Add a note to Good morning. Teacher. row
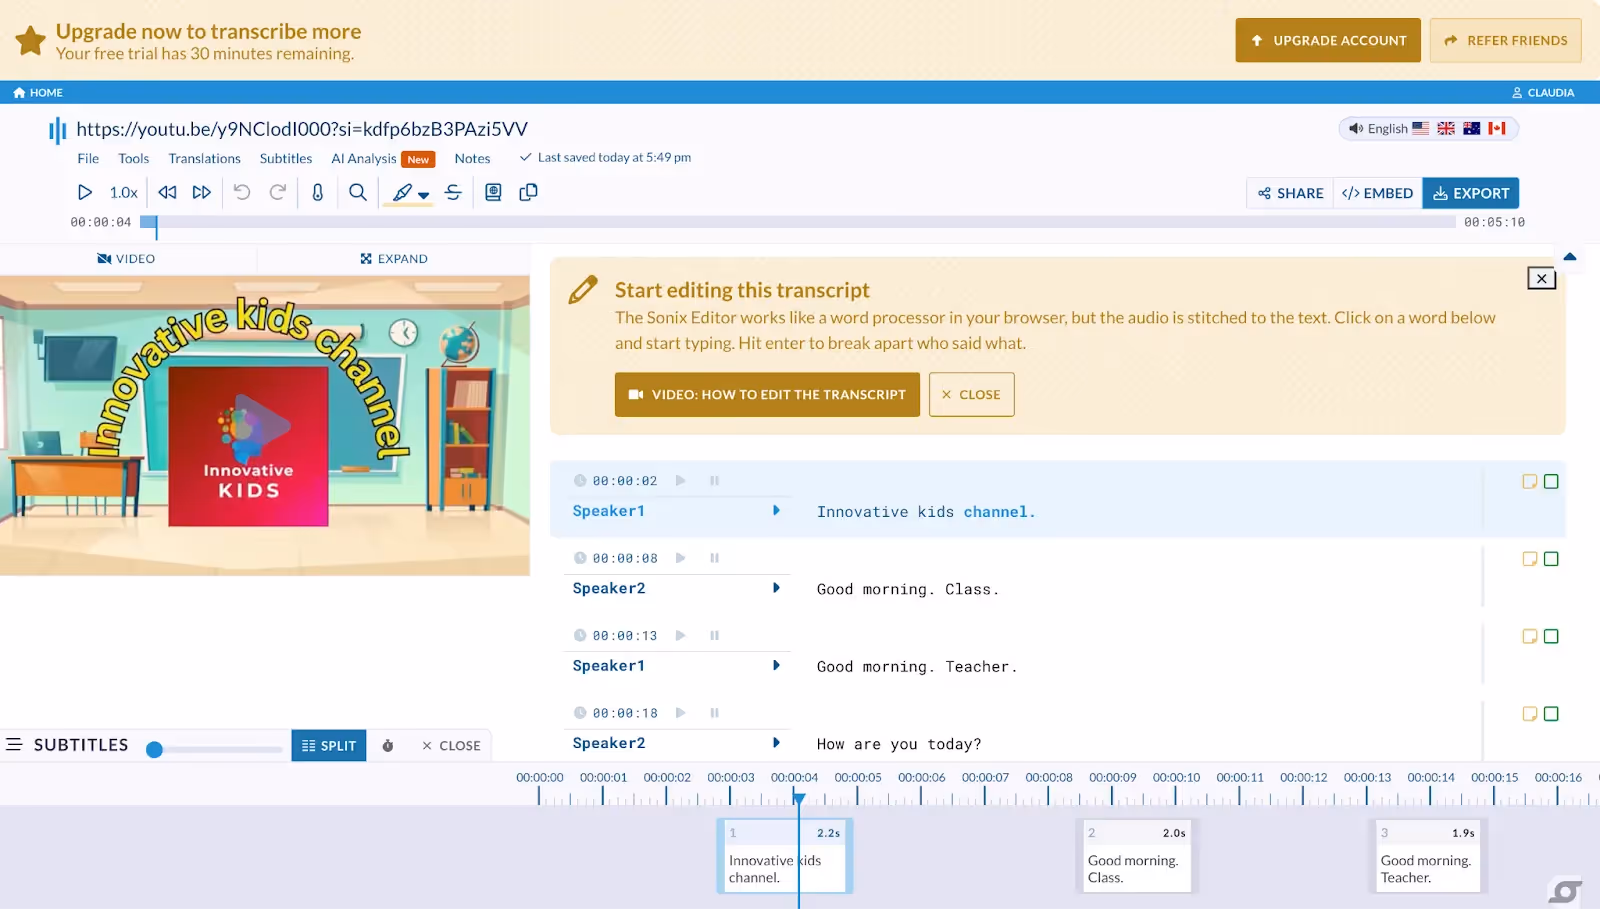Screen dimensions: 1600x909 (x=1529, y=636)
